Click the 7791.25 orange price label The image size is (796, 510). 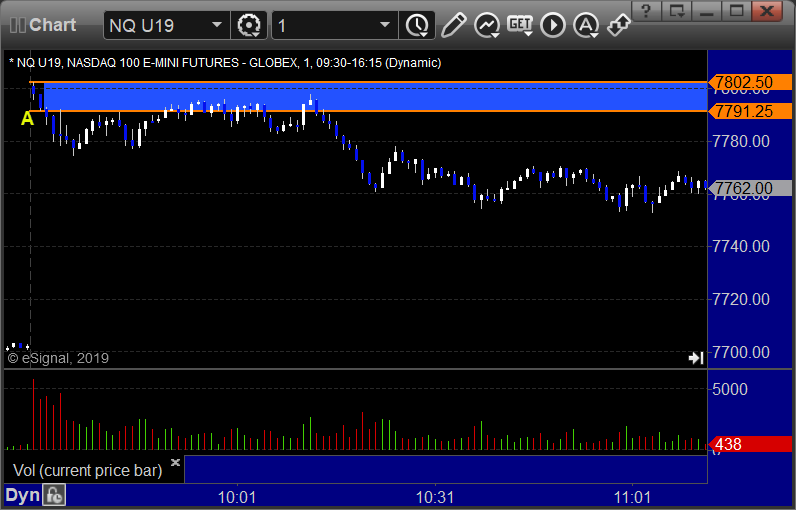[x=750, y=111]
